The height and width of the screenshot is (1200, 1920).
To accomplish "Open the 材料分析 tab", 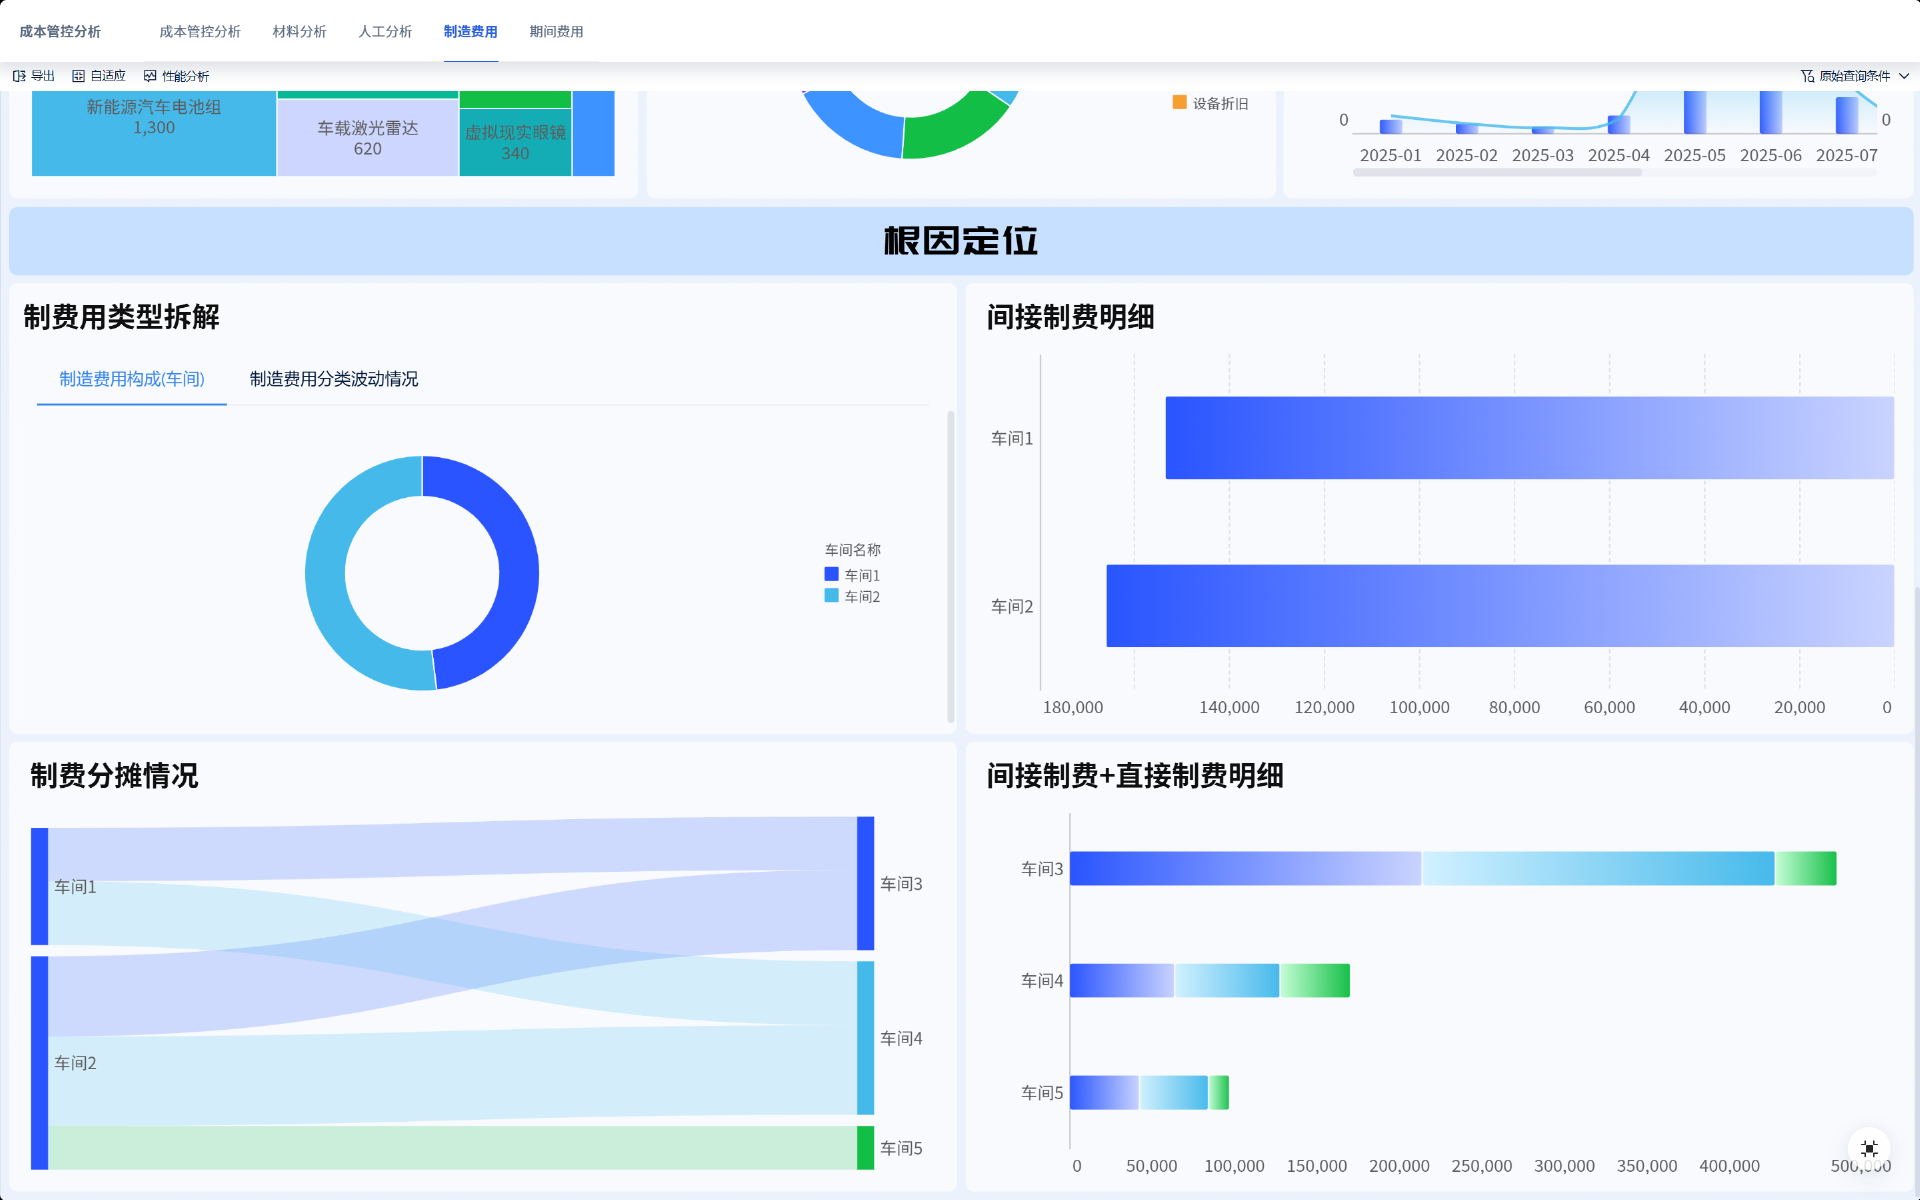I will point(299,32).
